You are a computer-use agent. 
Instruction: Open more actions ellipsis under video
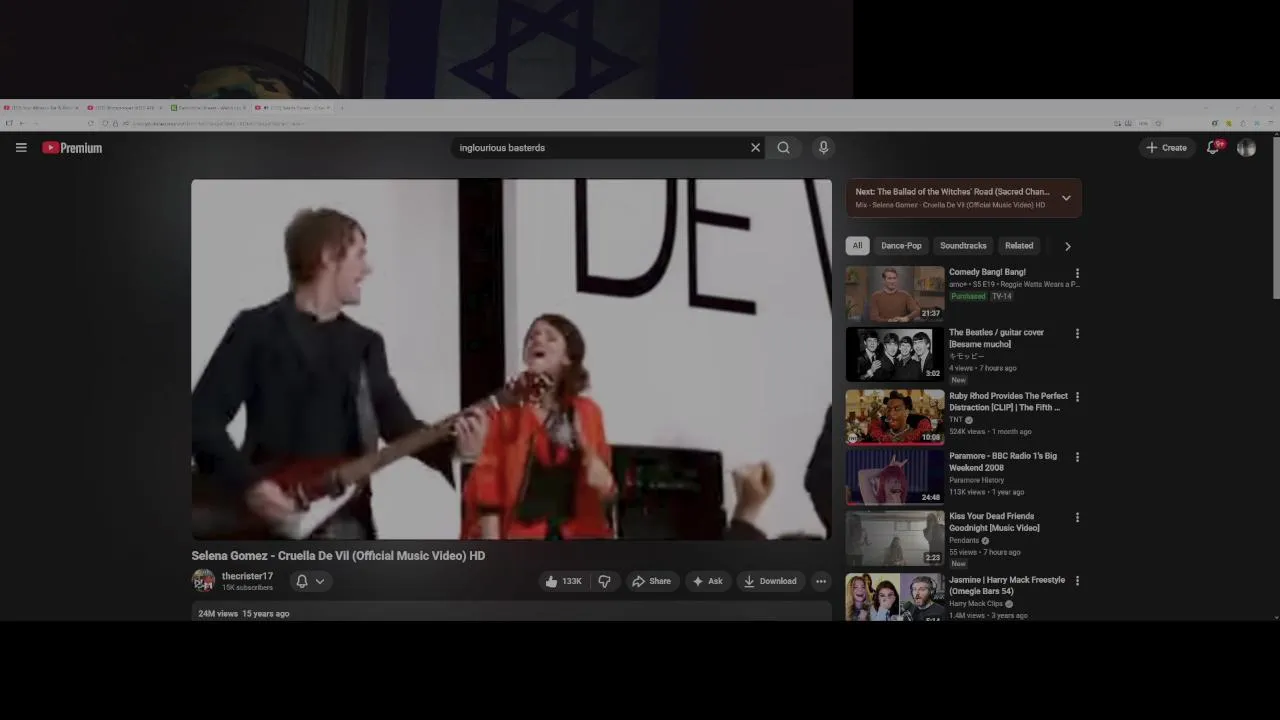[821, 581]
